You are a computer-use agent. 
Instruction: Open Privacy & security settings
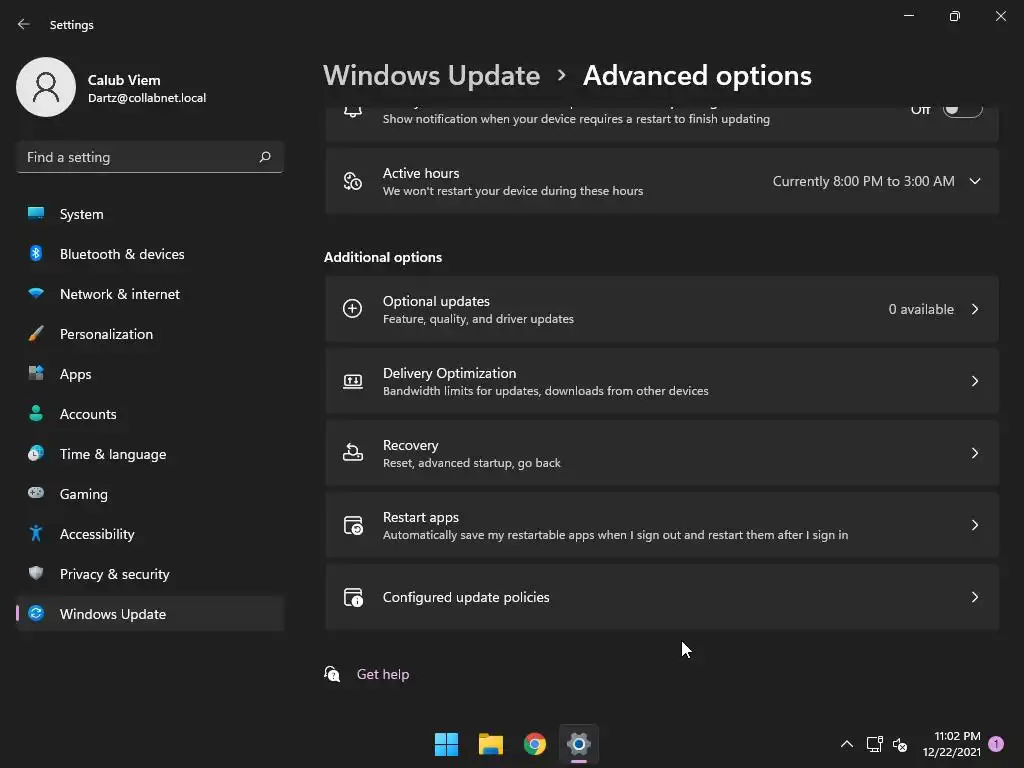150,573
